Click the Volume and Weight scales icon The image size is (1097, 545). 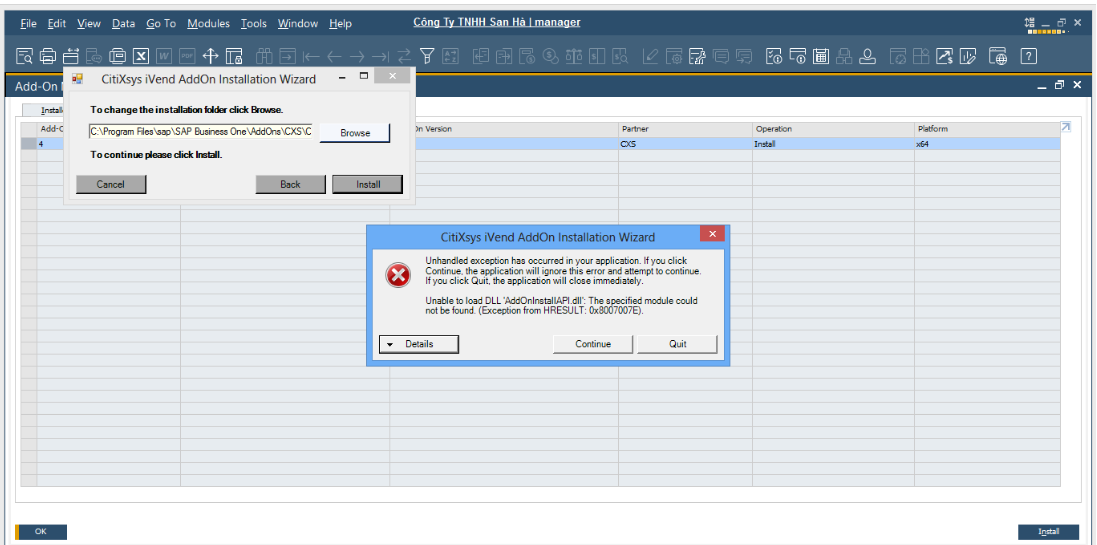click(x=574, y=56)
